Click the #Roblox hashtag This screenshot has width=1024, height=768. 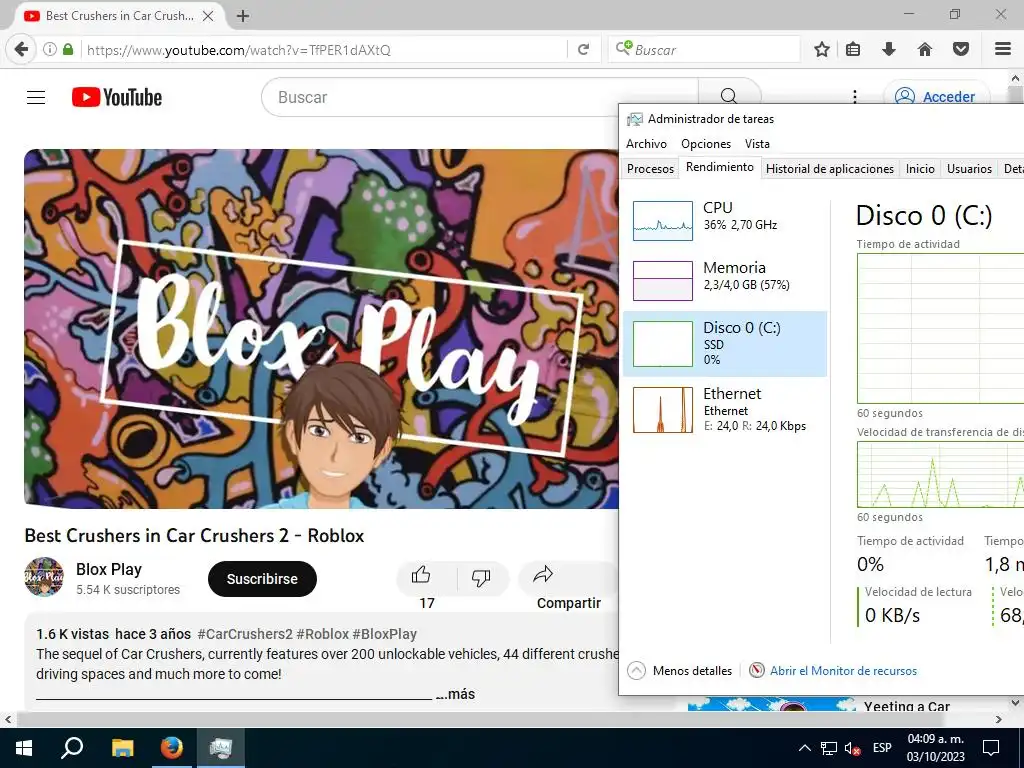click(x=323, y=634)
